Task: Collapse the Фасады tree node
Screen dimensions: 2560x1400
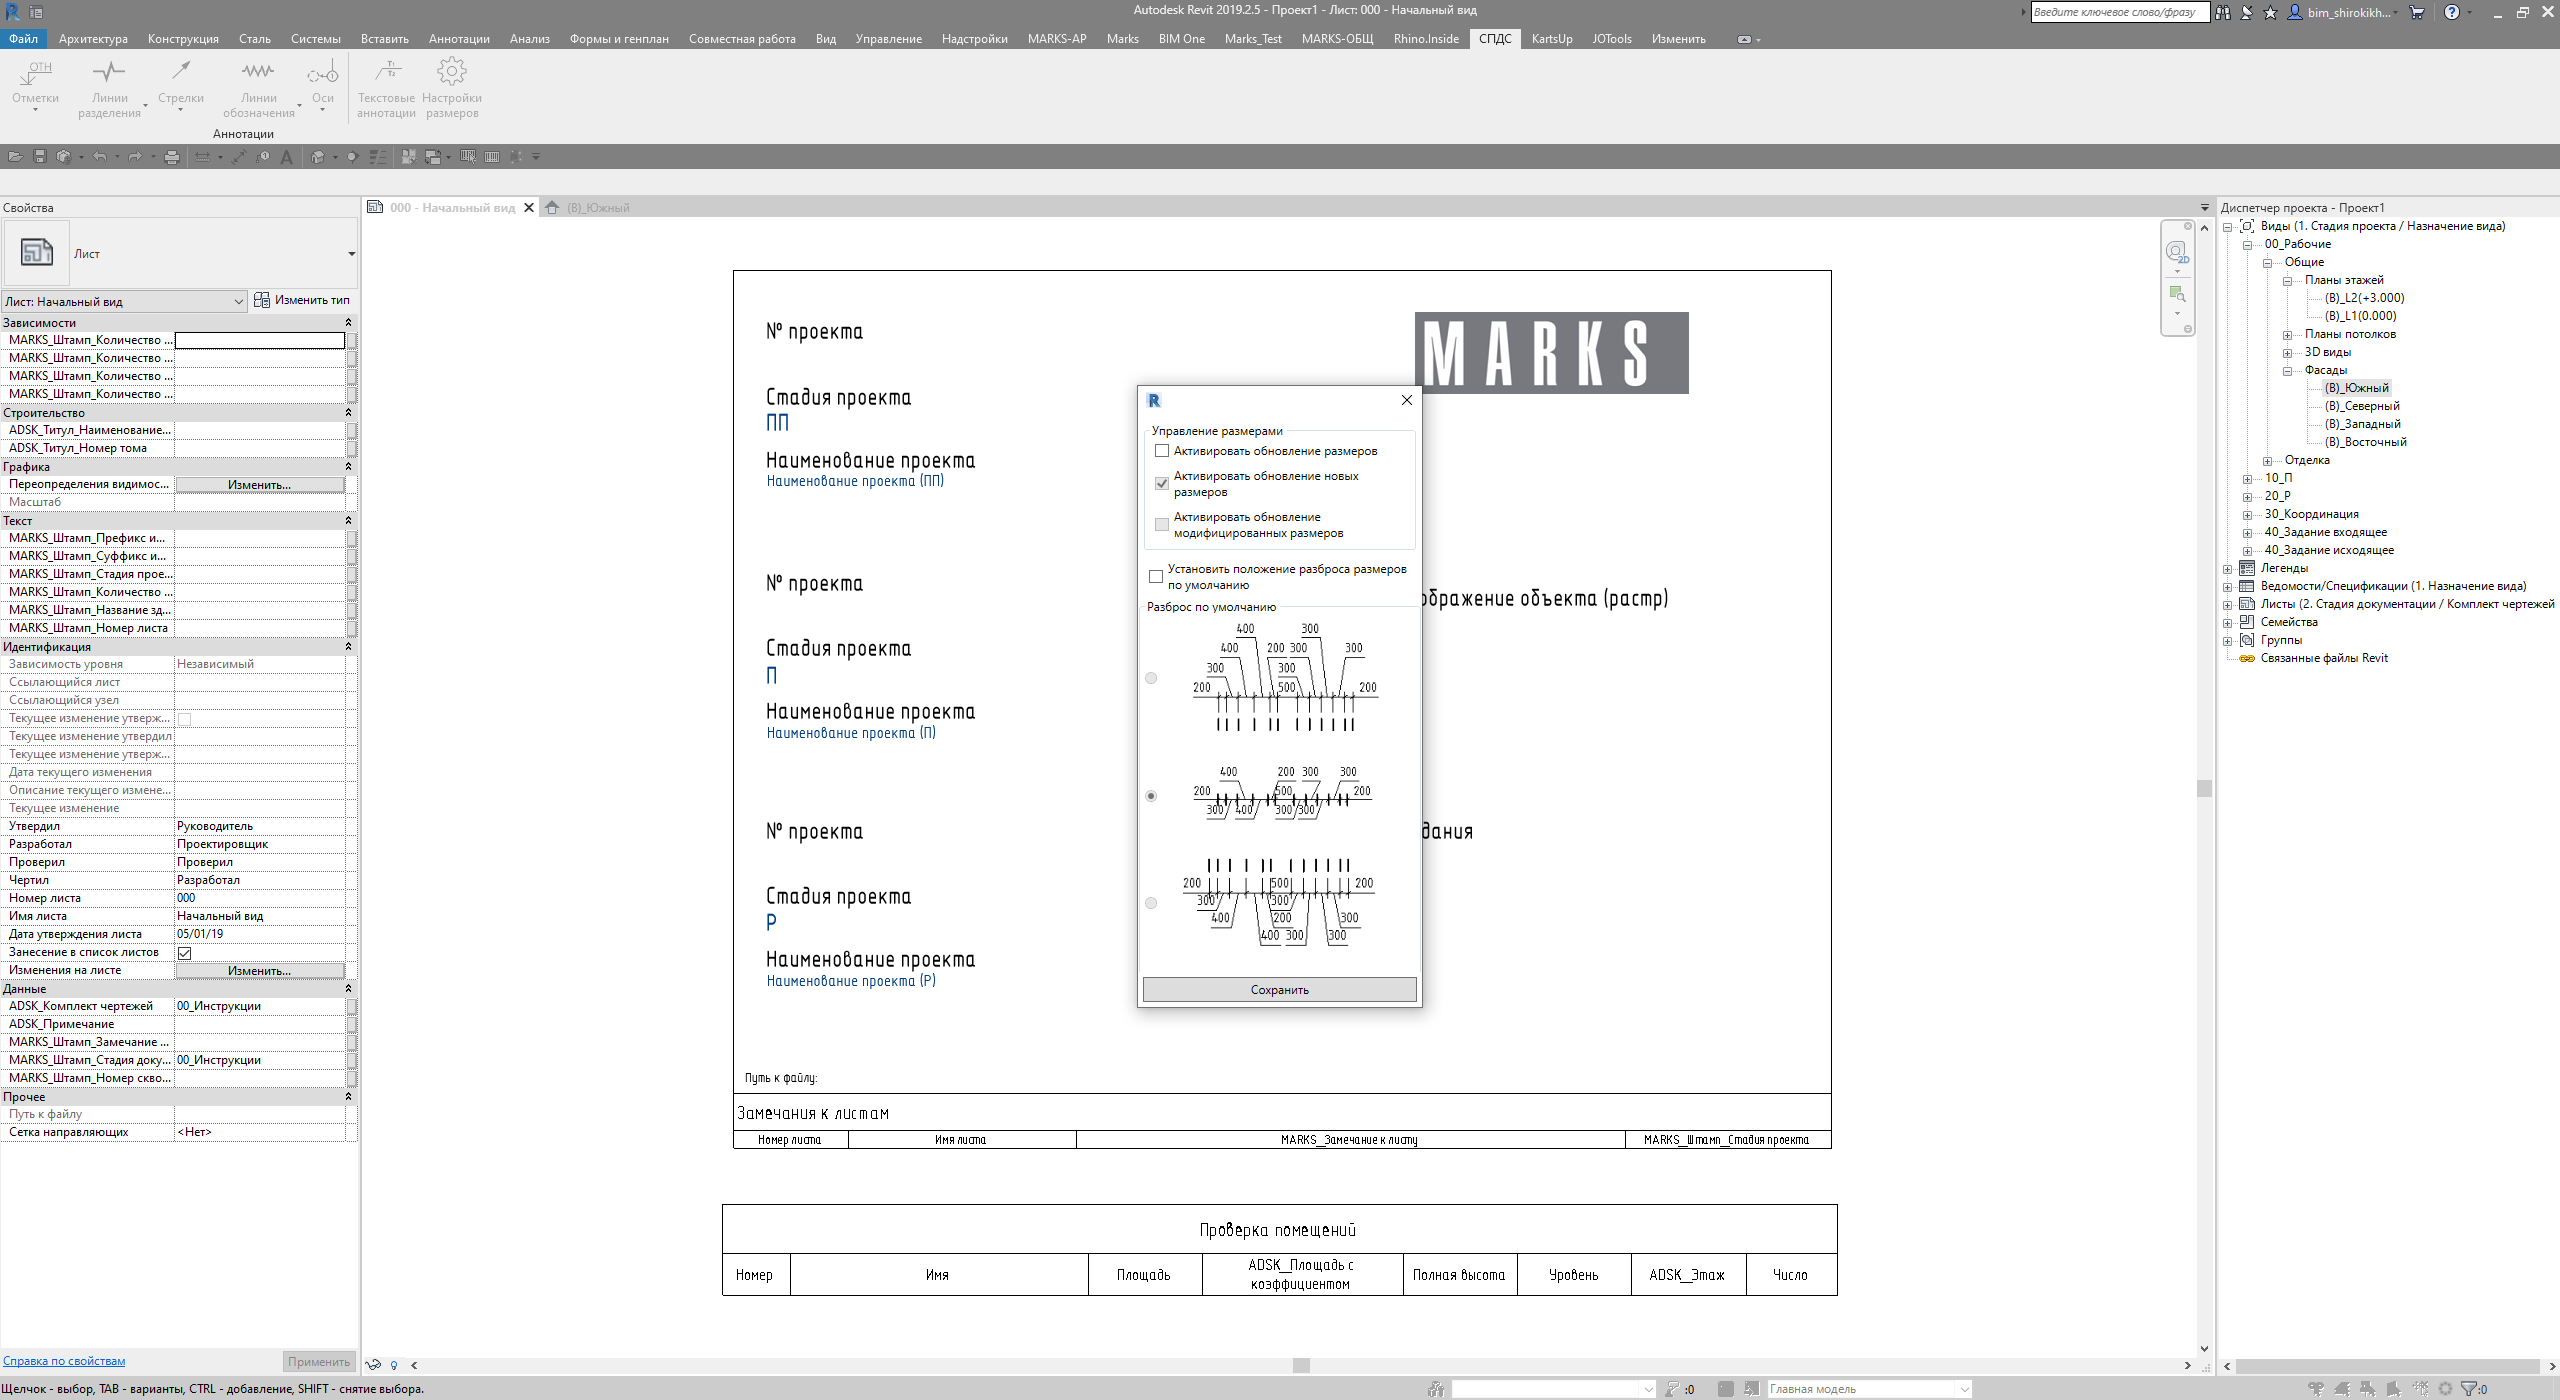Action: (2287, 371)
